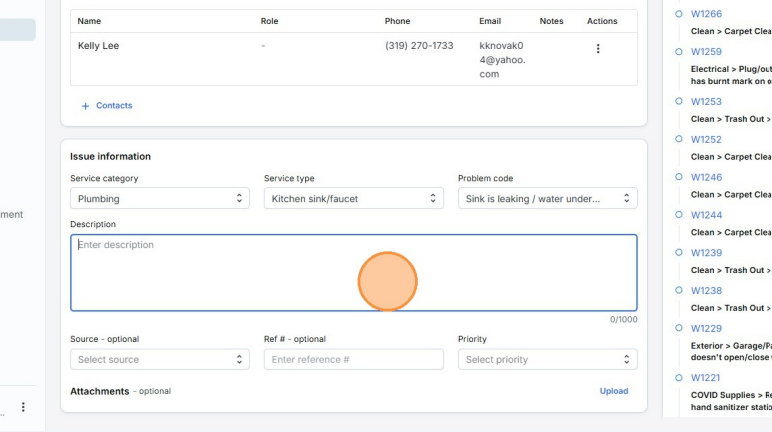Open work order W1221 link
The height and width of the screenshot is (432, 772).
(706, 378)
